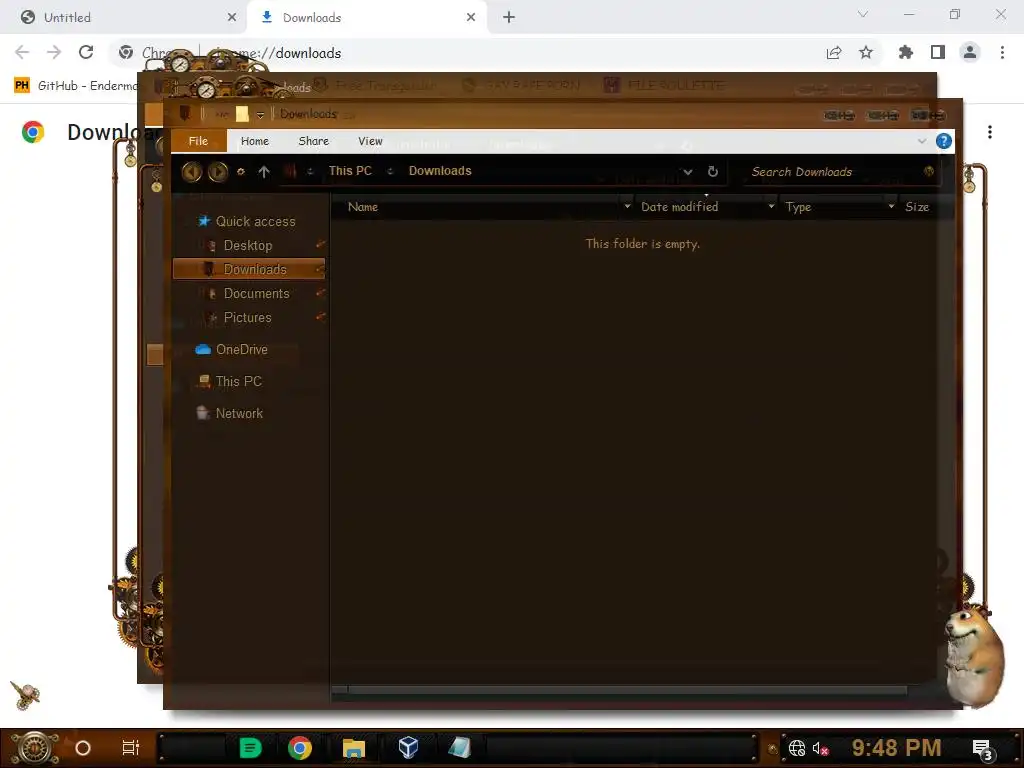Open a new Chrome tab
This screenshot has width=1024, height=768.
click(x=509, y=18)
